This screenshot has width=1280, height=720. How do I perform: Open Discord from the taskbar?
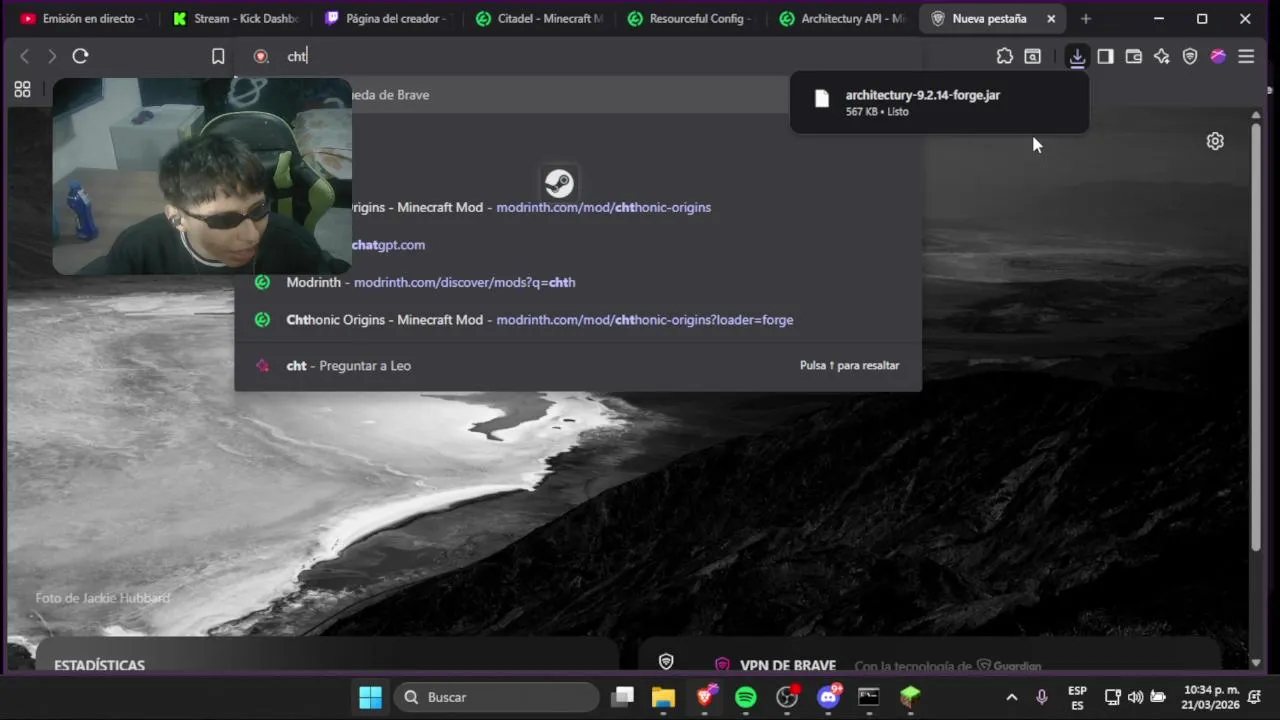[x=828, y=697]
